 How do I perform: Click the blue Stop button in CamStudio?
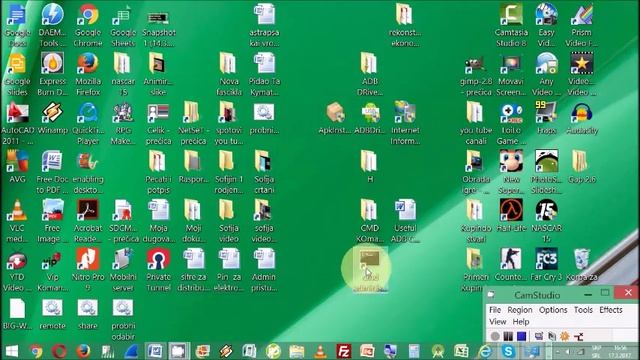pyautogui.click(x=521, y=336)
